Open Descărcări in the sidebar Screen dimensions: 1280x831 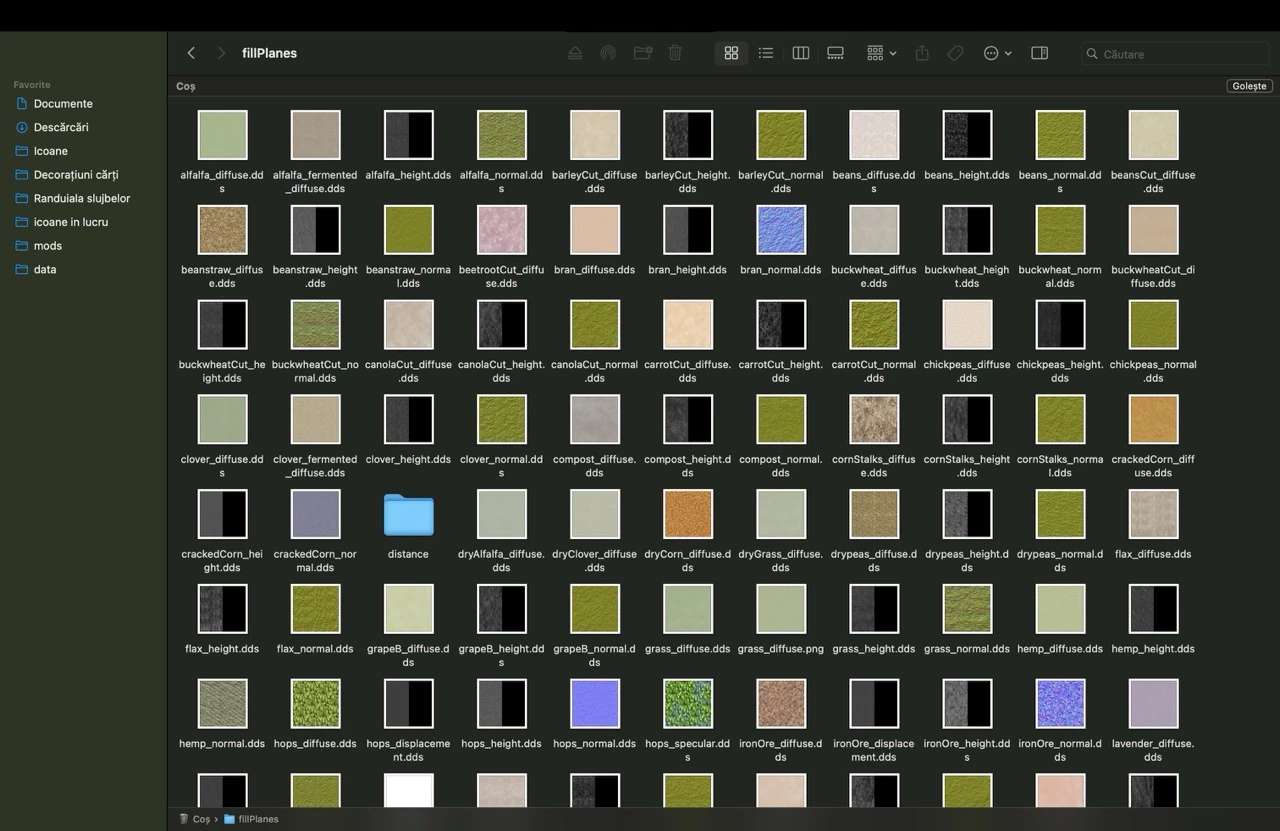pyautogui.click(x=61, y=127)
